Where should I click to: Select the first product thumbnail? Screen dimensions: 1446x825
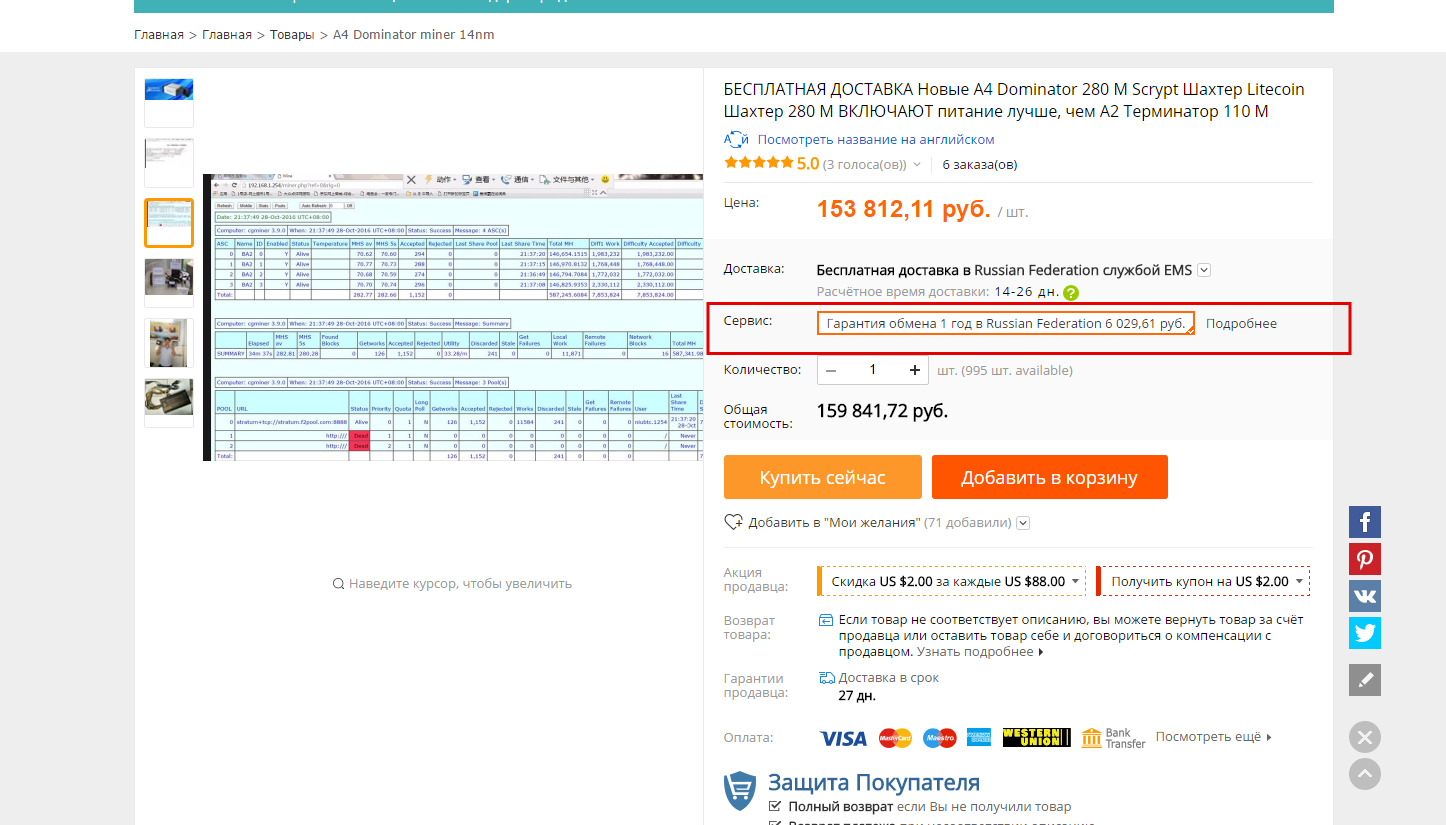pyautogui.click(x=169, y=102)
